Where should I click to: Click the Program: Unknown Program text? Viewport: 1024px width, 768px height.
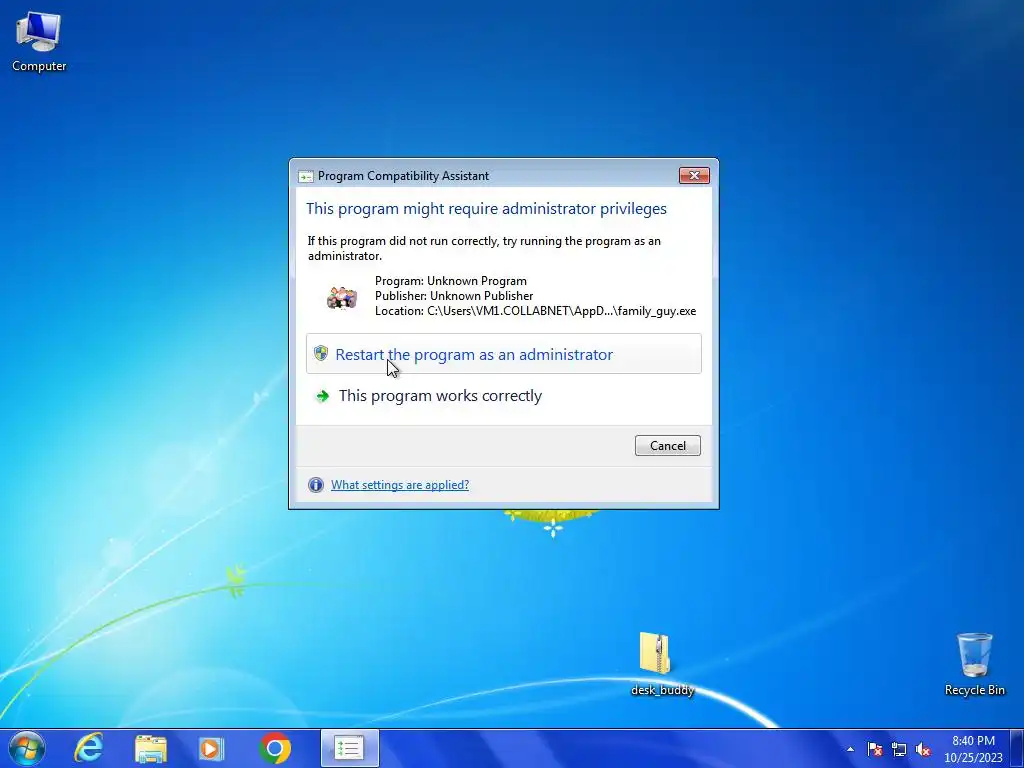click(x=451, y=281)
